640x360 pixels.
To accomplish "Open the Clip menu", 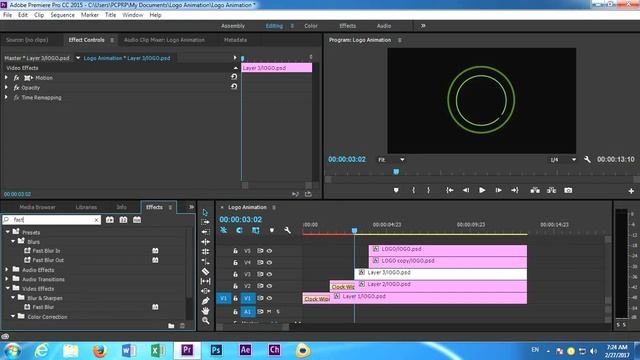I will tap(39, 15).
